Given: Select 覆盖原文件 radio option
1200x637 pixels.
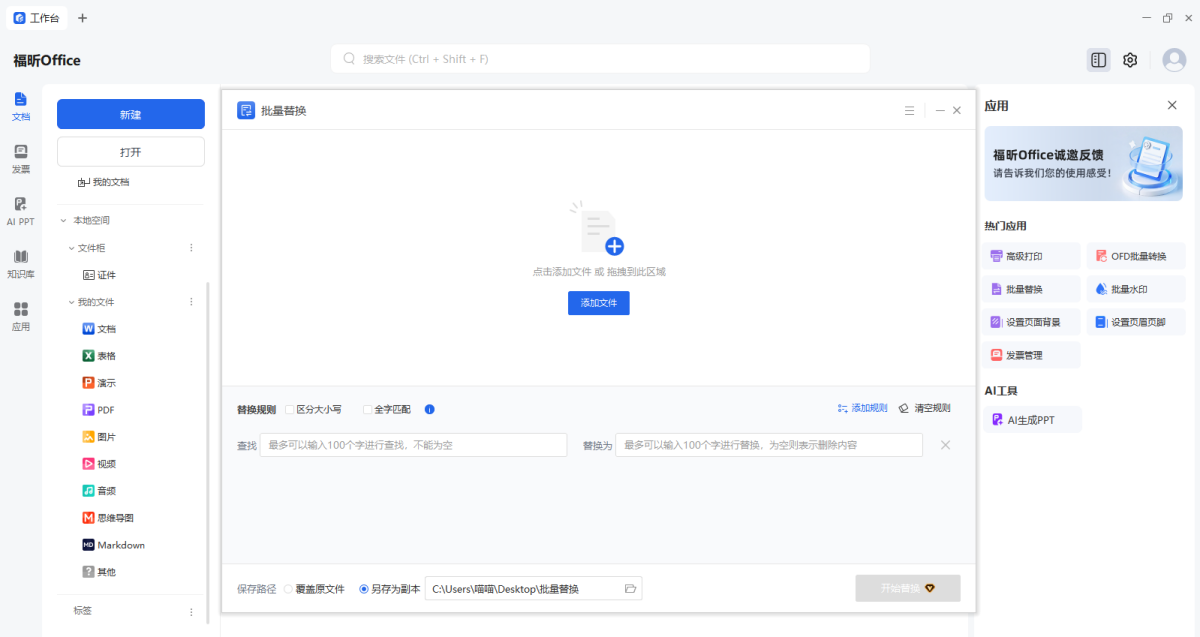Looking at the screenshot, I should coord(289,589).
